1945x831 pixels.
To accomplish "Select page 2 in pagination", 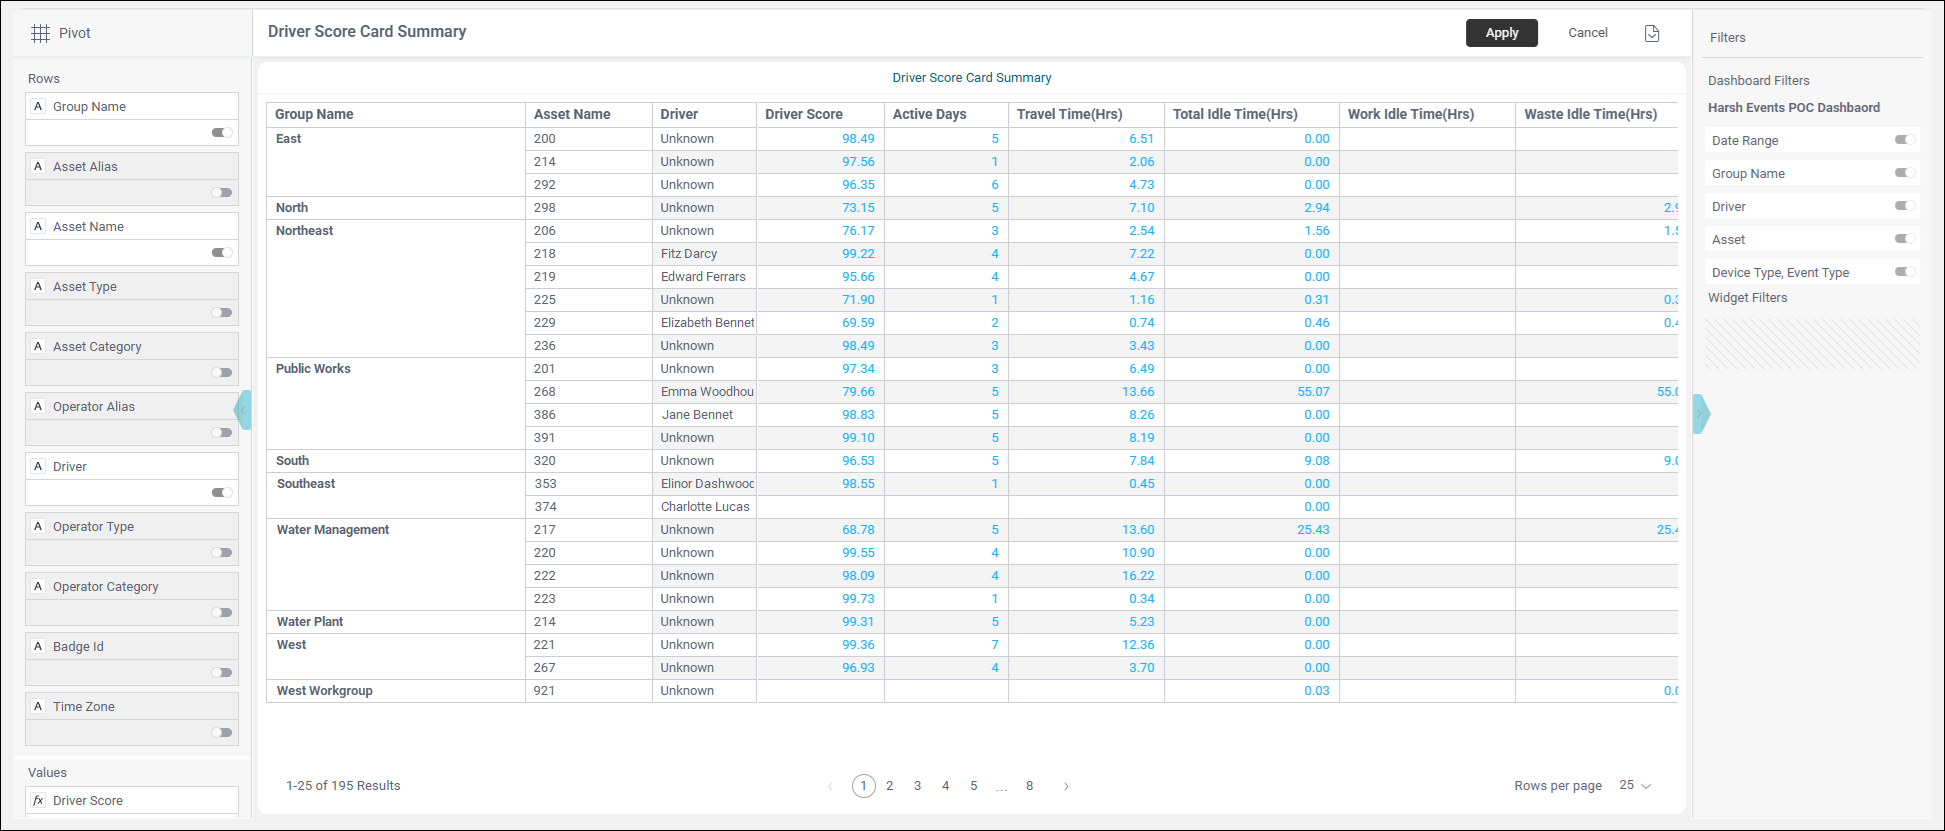I will (x=890, y=786).
